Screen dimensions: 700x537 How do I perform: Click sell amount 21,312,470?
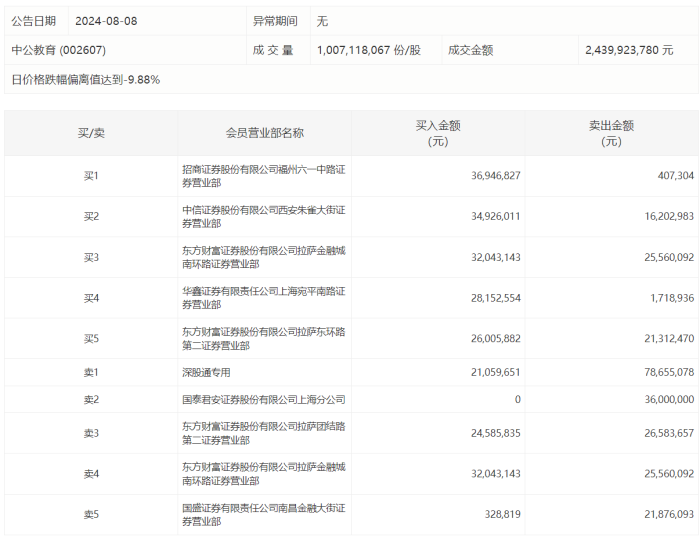(669, 339)
